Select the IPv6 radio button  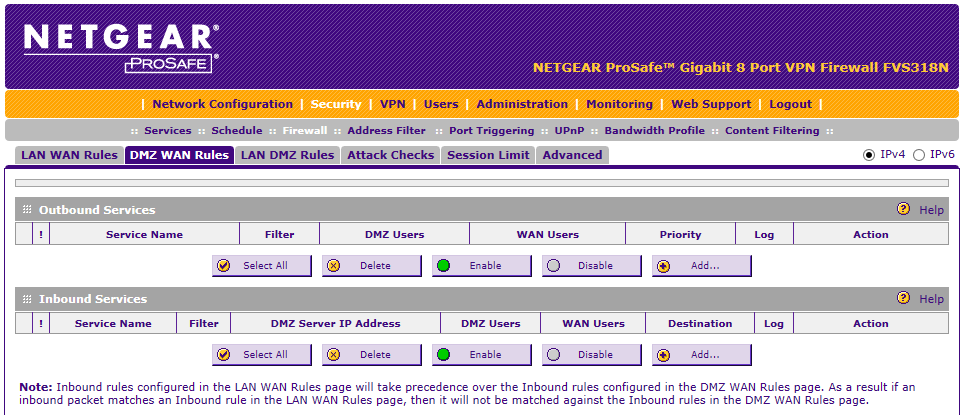[919, 155]
